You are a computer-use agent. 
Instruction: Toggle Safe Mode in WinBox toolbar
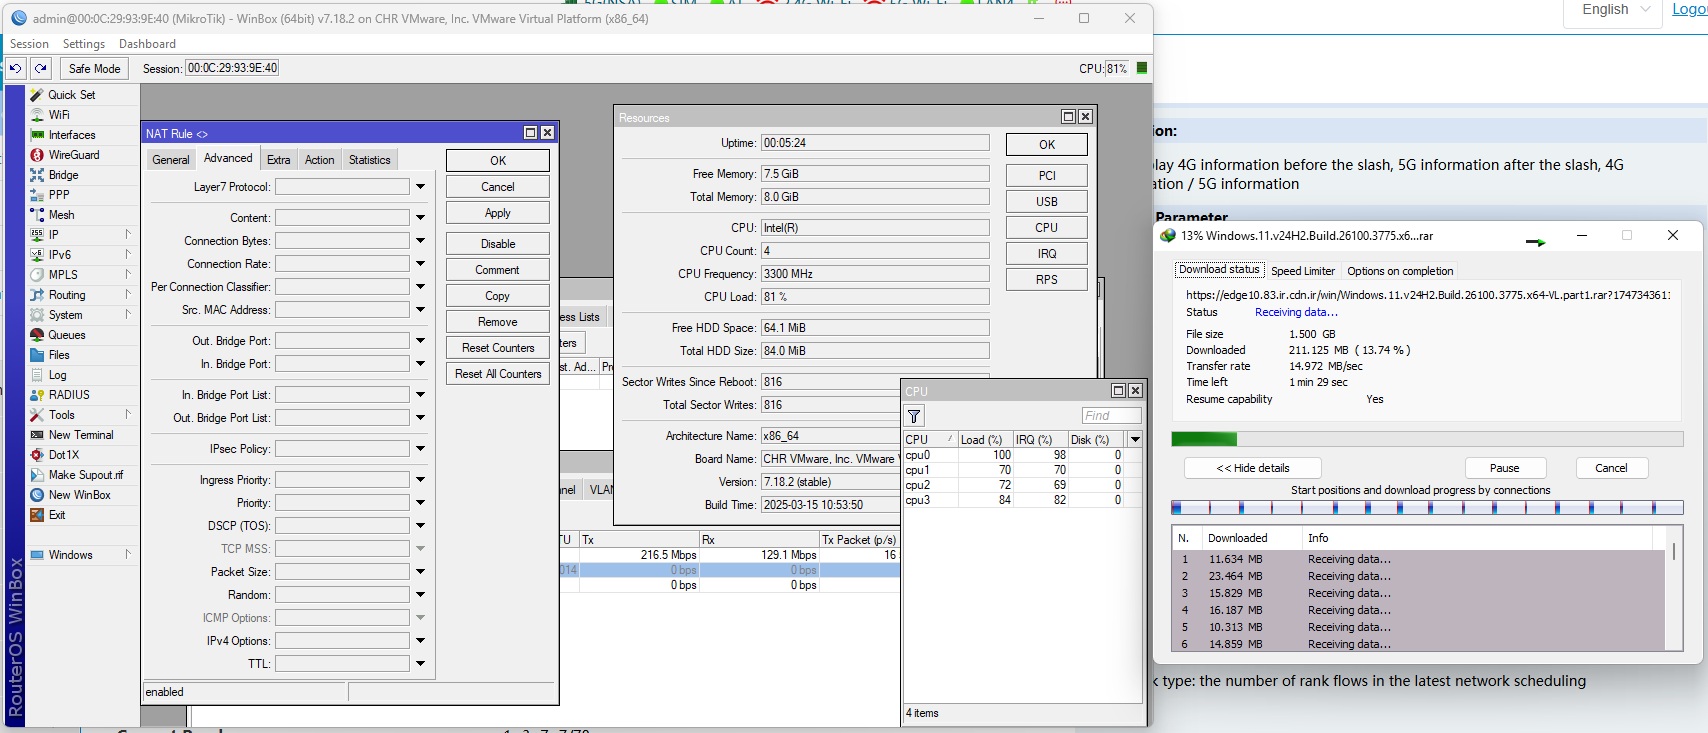click(x=94, y=68)
